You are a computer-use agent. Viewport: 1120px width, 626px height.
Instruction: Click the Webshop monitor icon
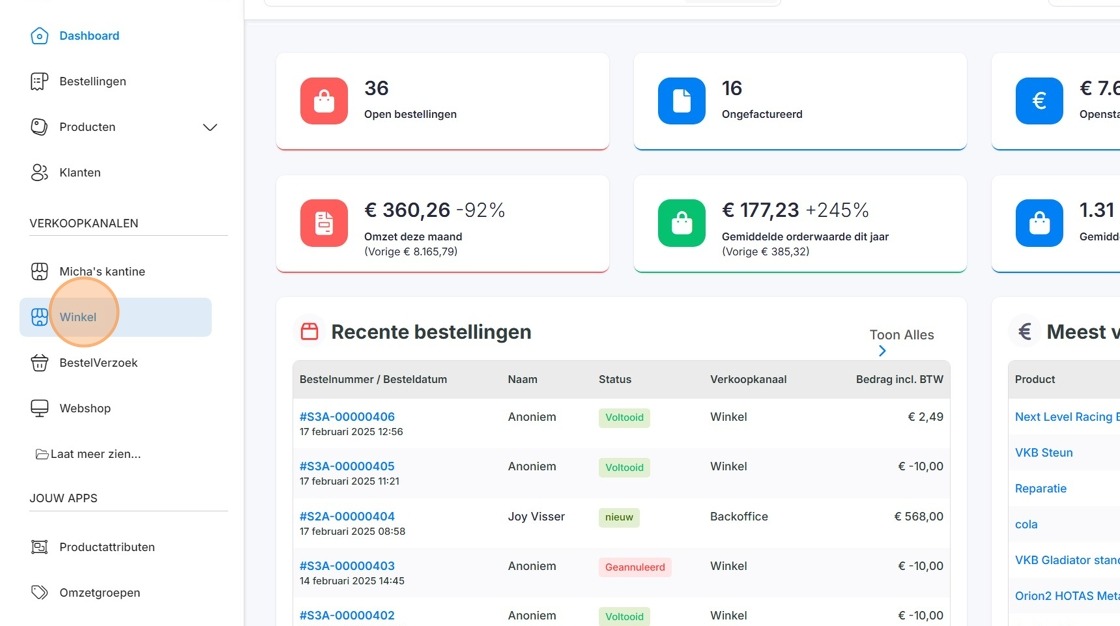point(39,409)
